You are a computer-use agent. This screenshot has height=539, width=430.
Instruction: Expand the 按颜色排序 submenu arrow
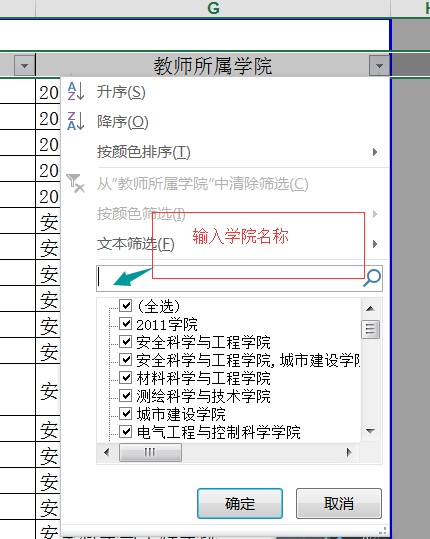[375, 152]
